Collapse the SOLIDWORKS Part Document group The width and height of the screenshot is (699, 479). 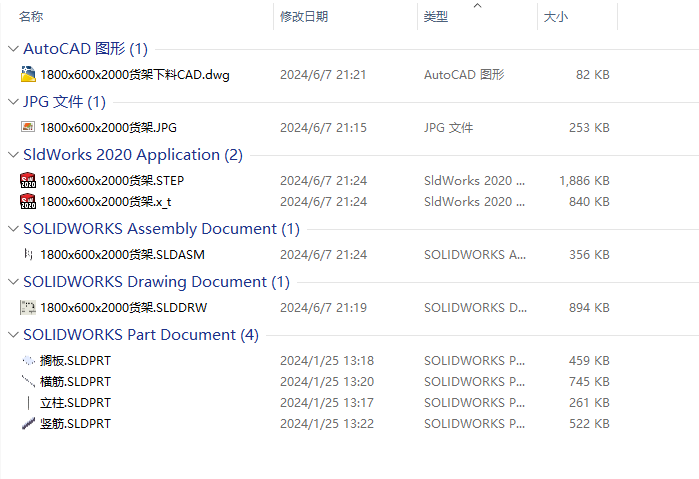(13, 335)
